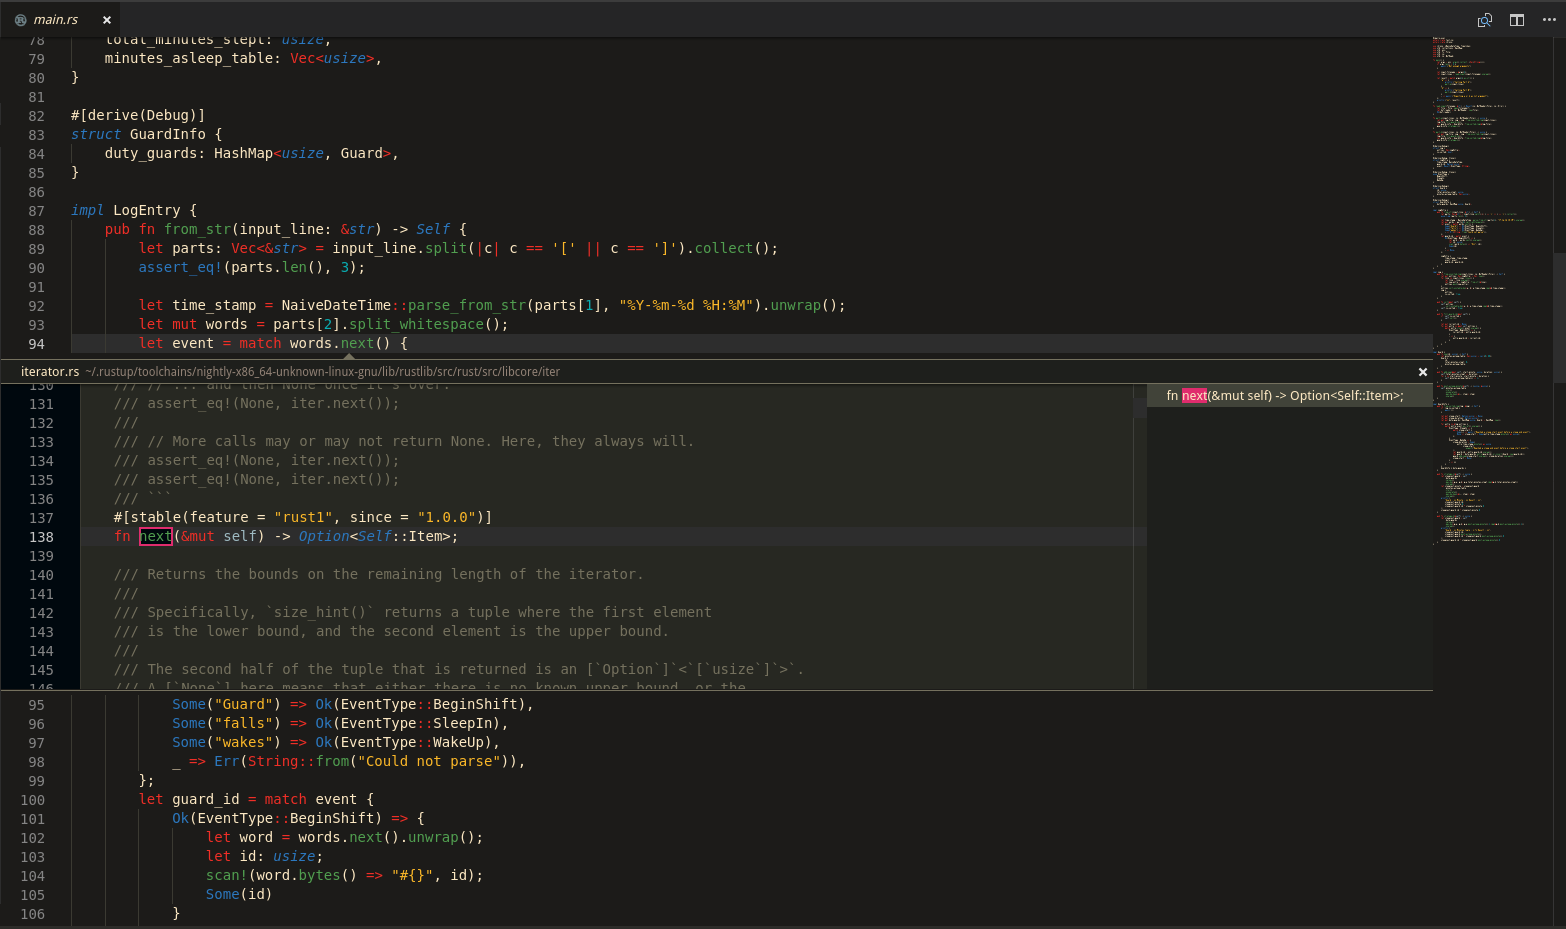1566x929 pixels.
Task: Open iterator.rs from the peek title
Action: tap(50, 372)
